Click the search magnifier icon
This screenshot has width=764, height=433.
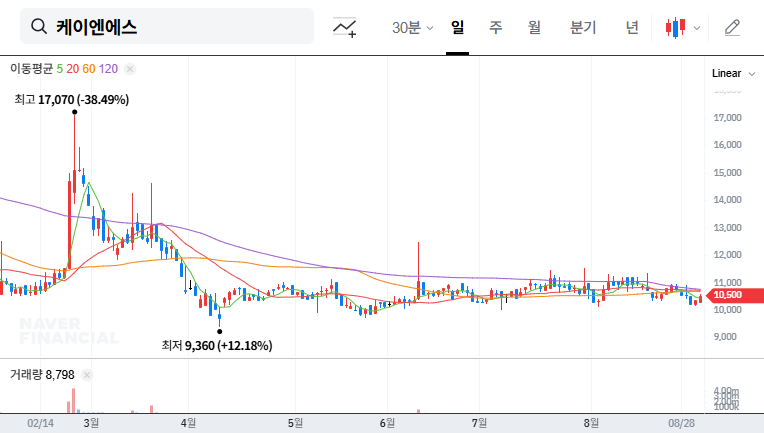39,27
